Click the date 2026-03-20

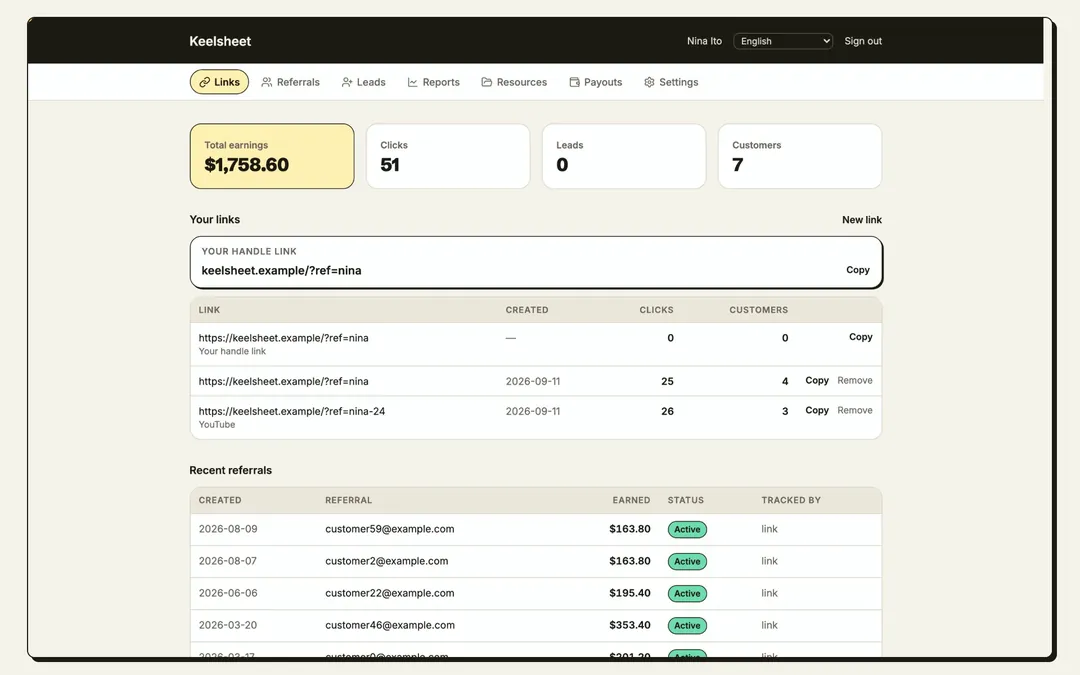tap(228, 625)
